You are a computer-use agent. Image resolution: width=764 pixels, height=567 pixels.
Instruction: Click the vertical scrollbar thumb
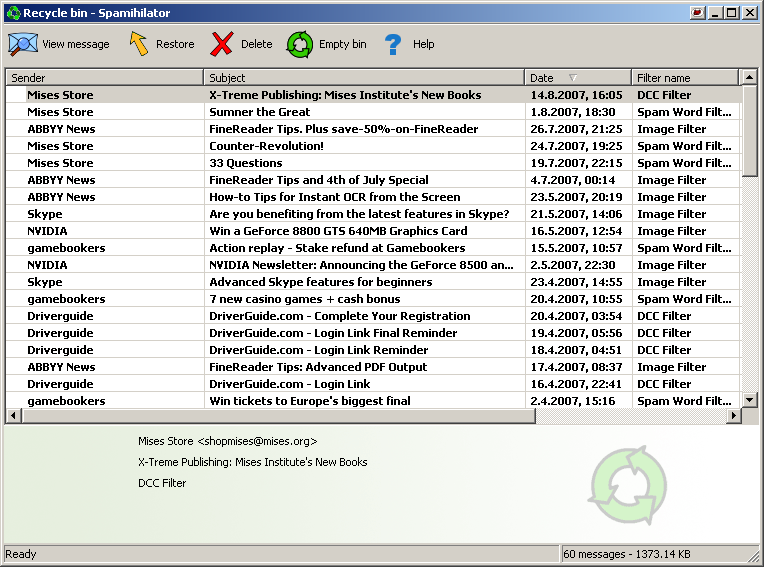pyautogui.click(x=749, y=131)
